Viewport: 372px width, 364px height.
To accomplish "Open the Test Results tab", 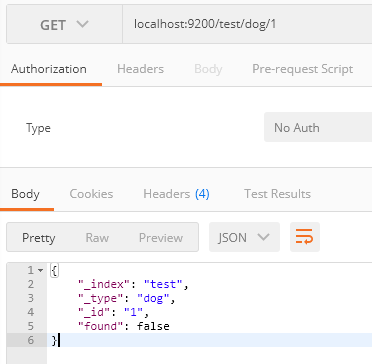I will tap(277, 194).
